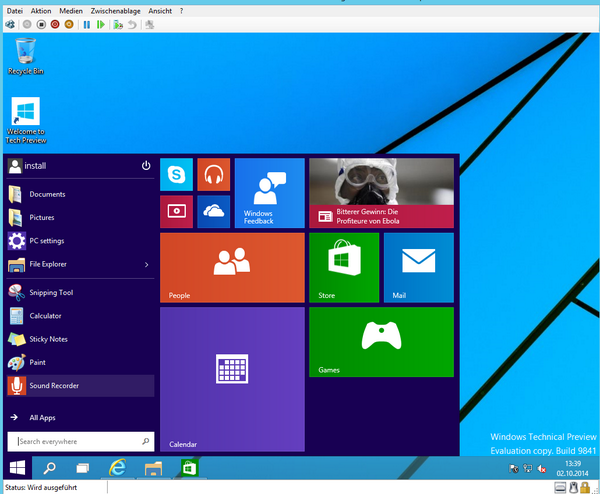Click the mouse status icon in status bar

[573, 487]
